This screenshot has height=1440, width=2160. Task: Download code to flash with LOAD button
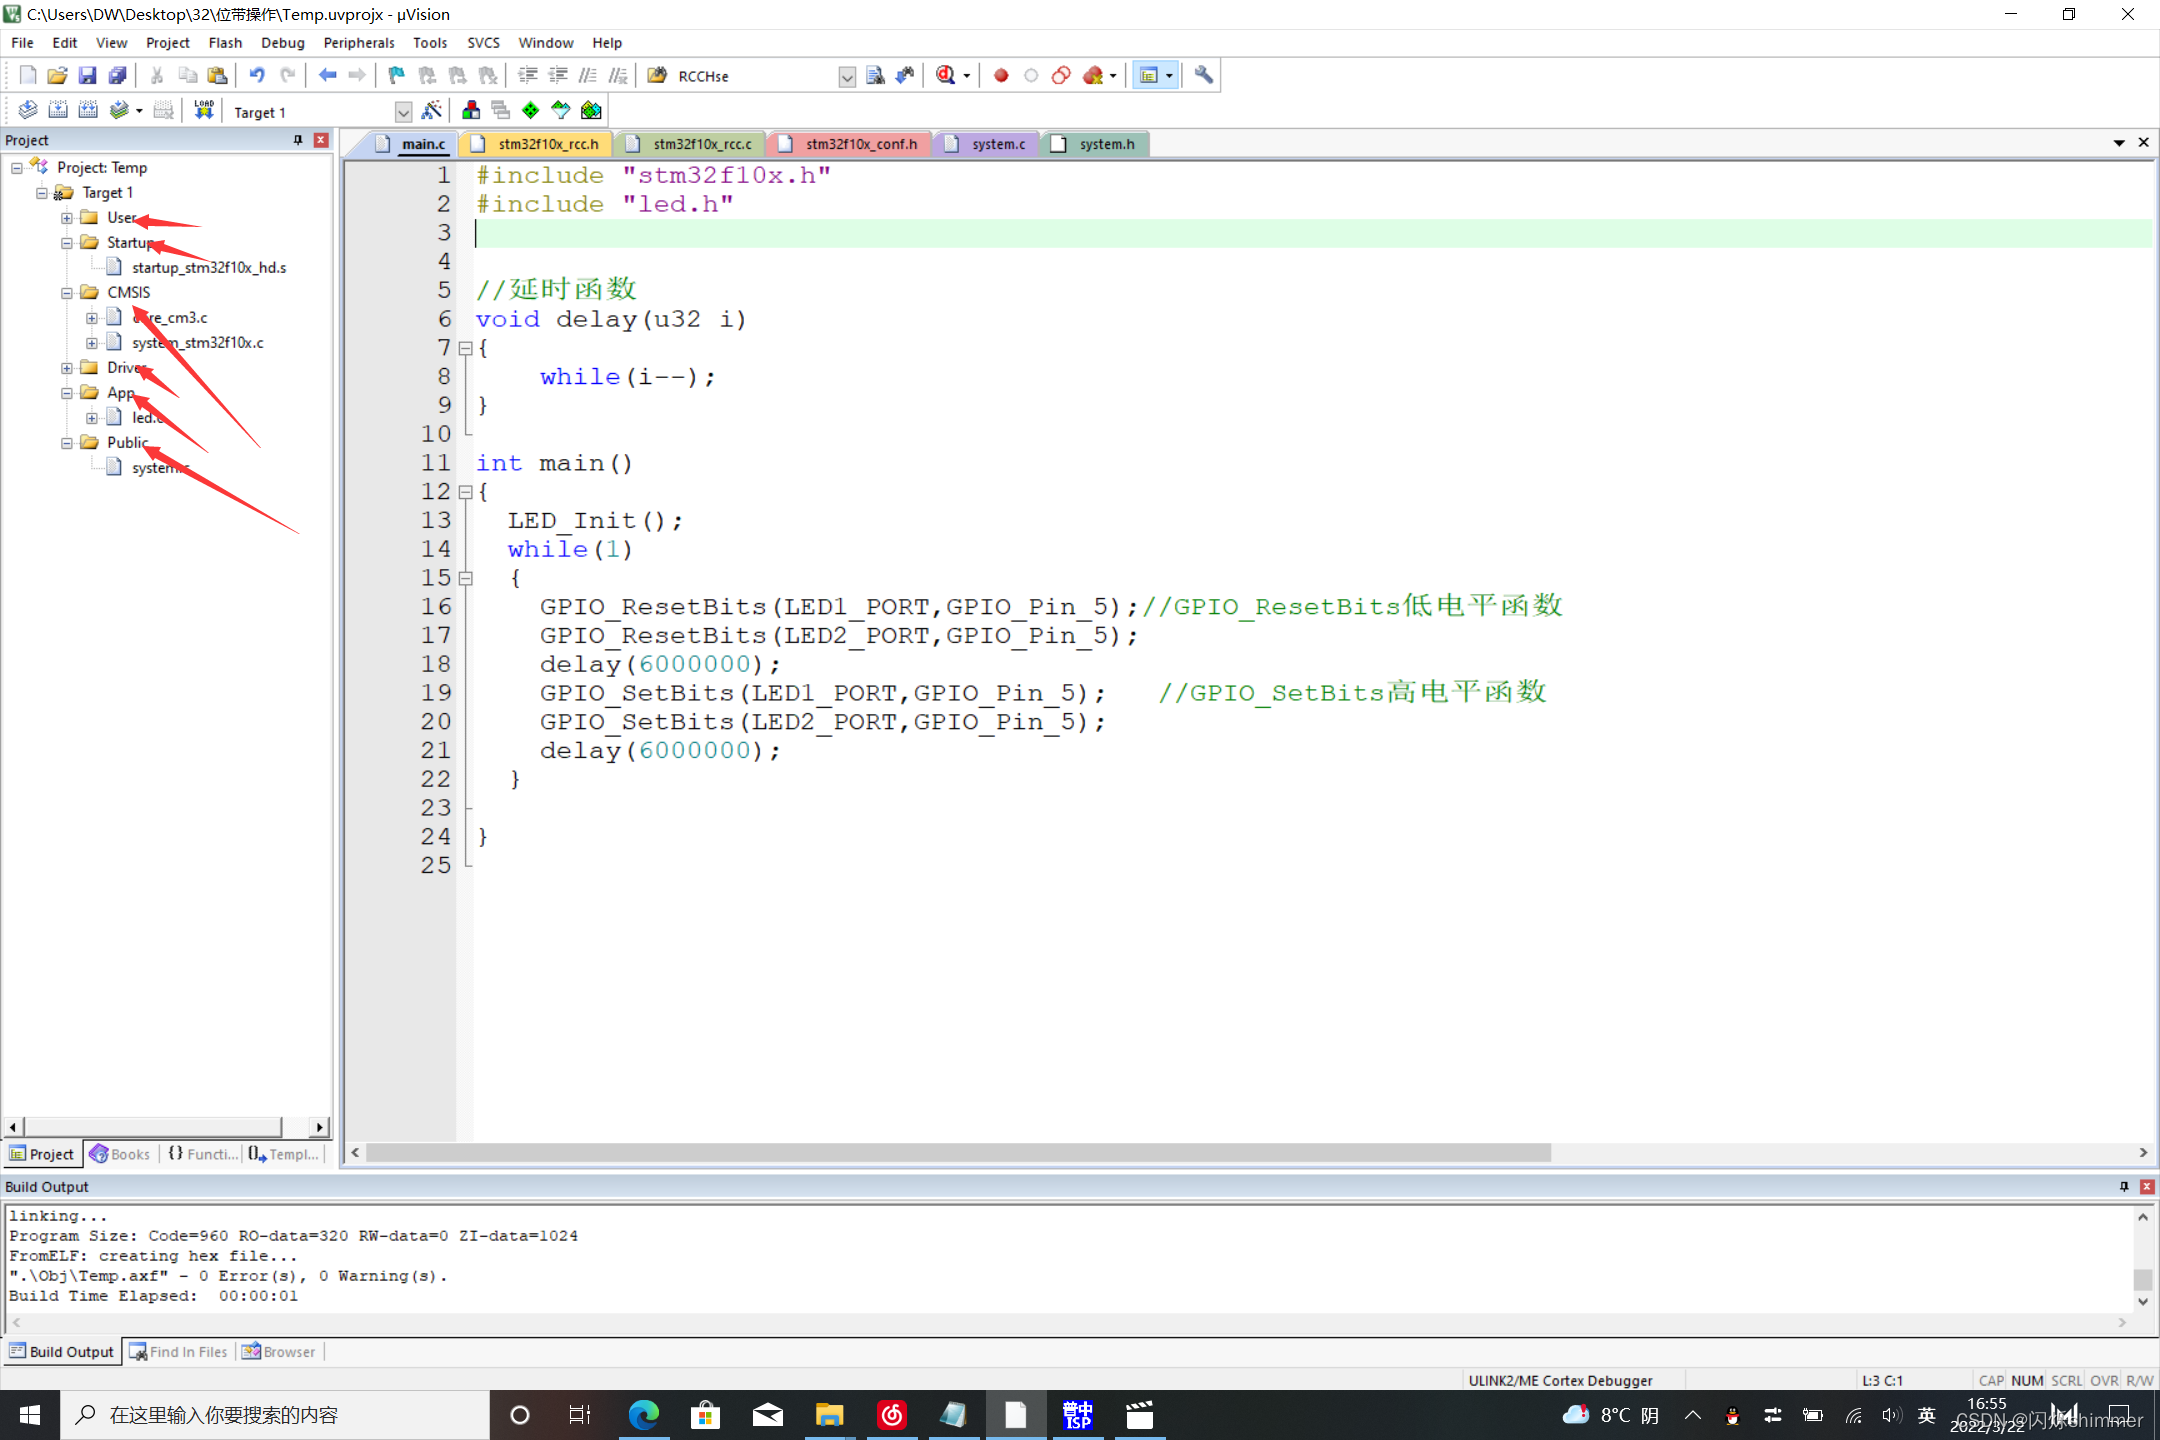(x=203, y=110)
